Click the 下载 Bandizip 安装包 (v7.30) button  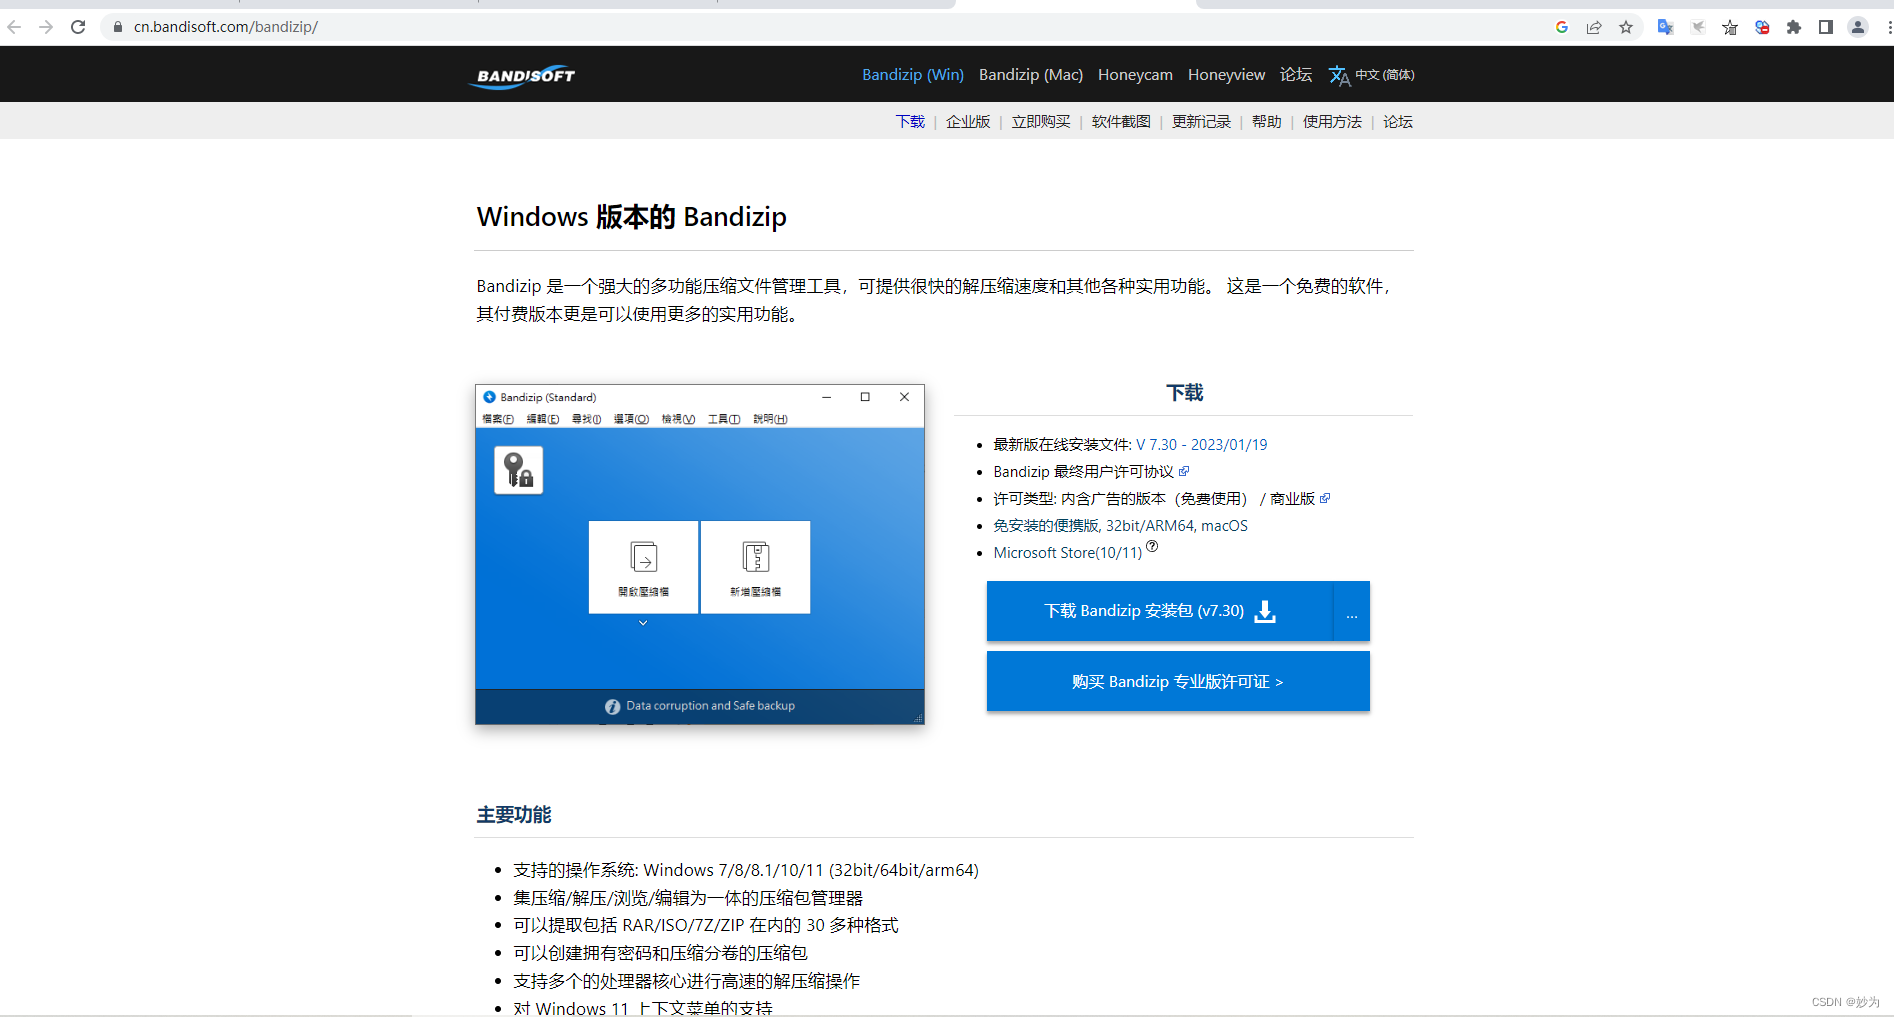[1160, 611]
